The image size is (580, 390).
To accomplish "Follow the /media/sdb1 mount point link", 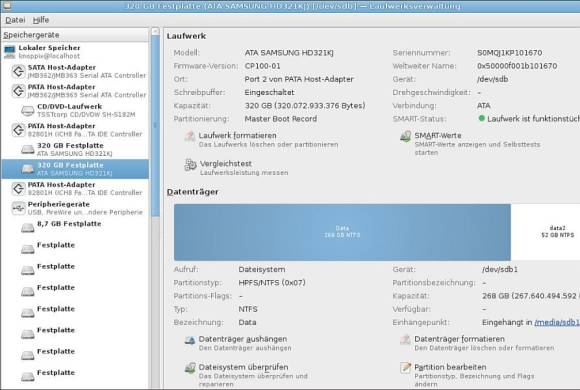I will (x=557, y=323).
